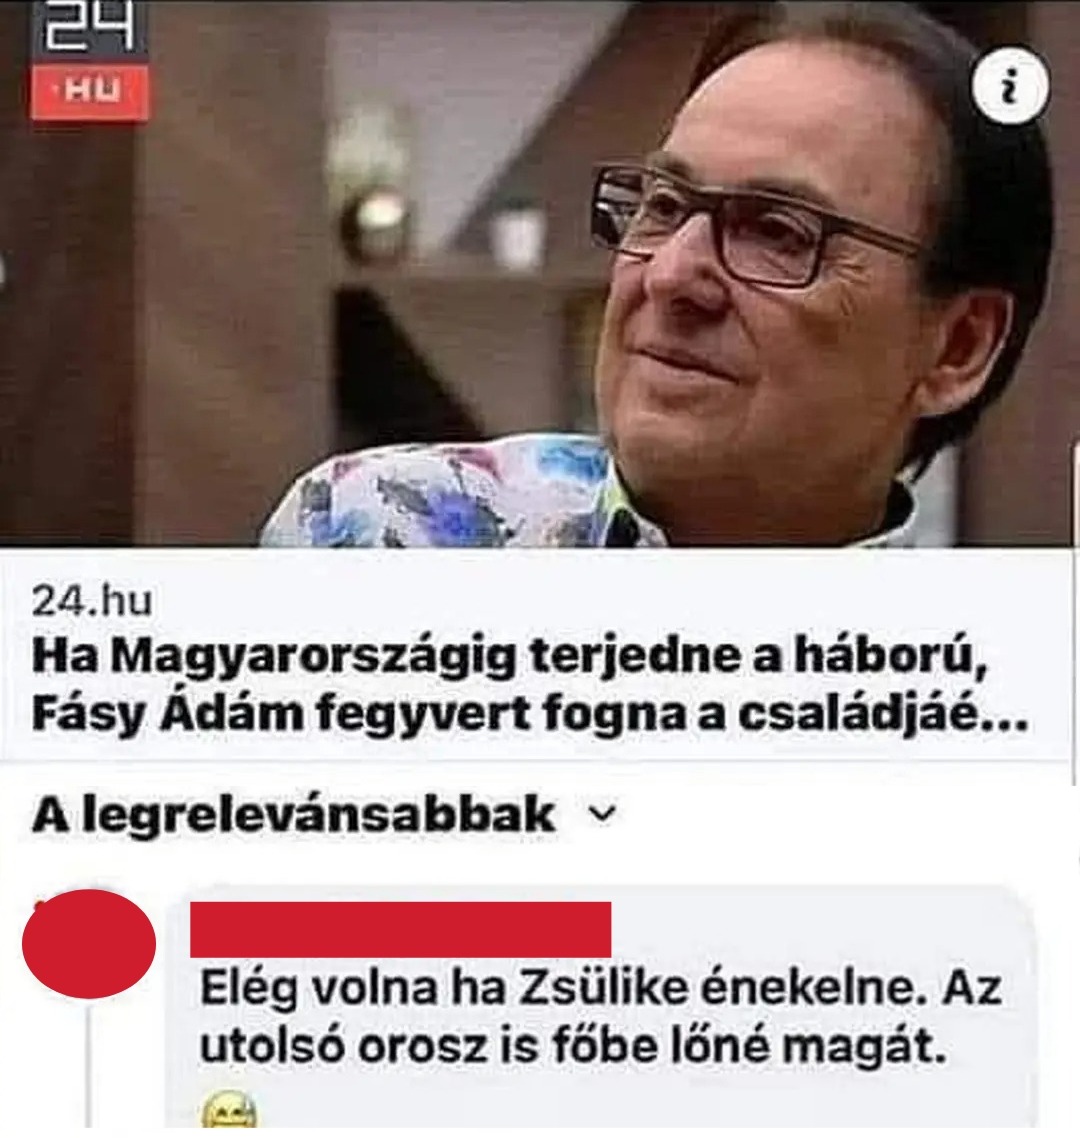Image resolution: width=1080 pixels, height=1138 pixels.
Task: Click the red redacted commenter name bar
Action: coord(400,929)
